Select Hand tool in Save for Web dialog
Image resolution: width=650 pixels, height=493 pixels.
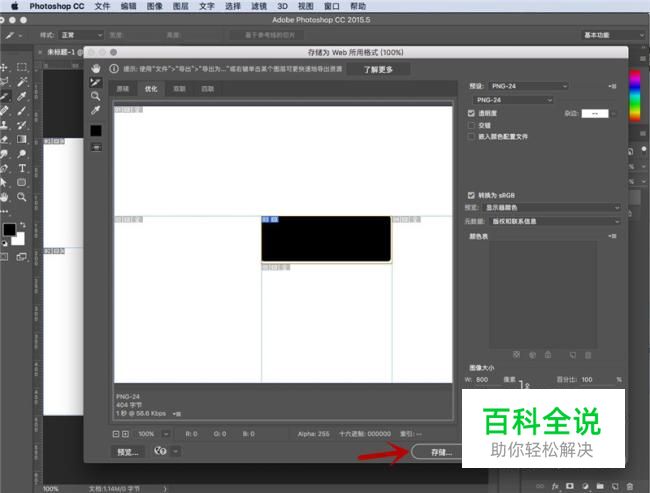[96, 68]
